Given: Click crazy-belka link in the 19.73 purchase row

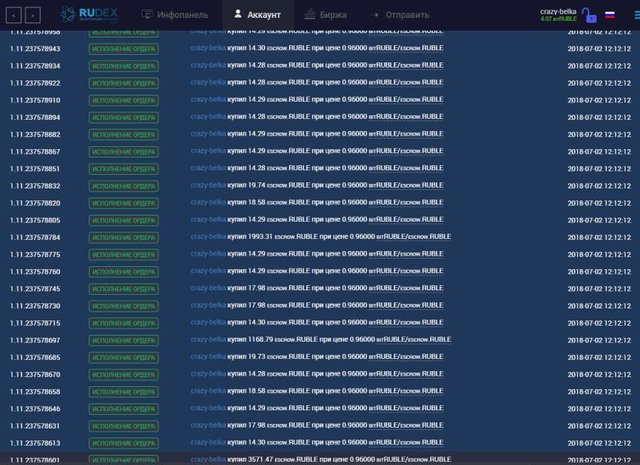Looking at the screenshot, I should pos(208,357).
